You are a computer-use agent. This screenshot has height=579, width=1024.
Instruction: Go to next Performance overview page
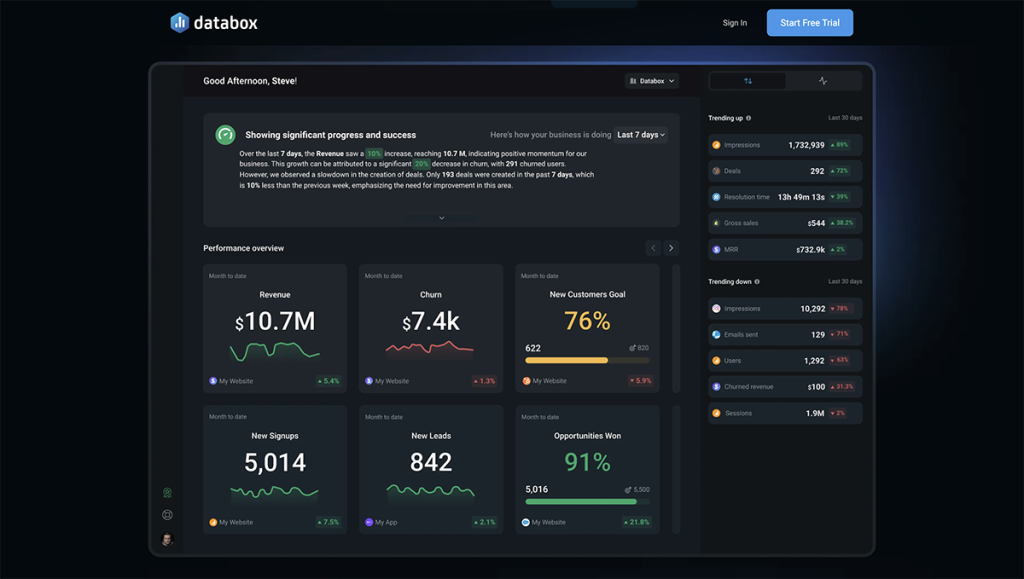click(x=671, y=248)
